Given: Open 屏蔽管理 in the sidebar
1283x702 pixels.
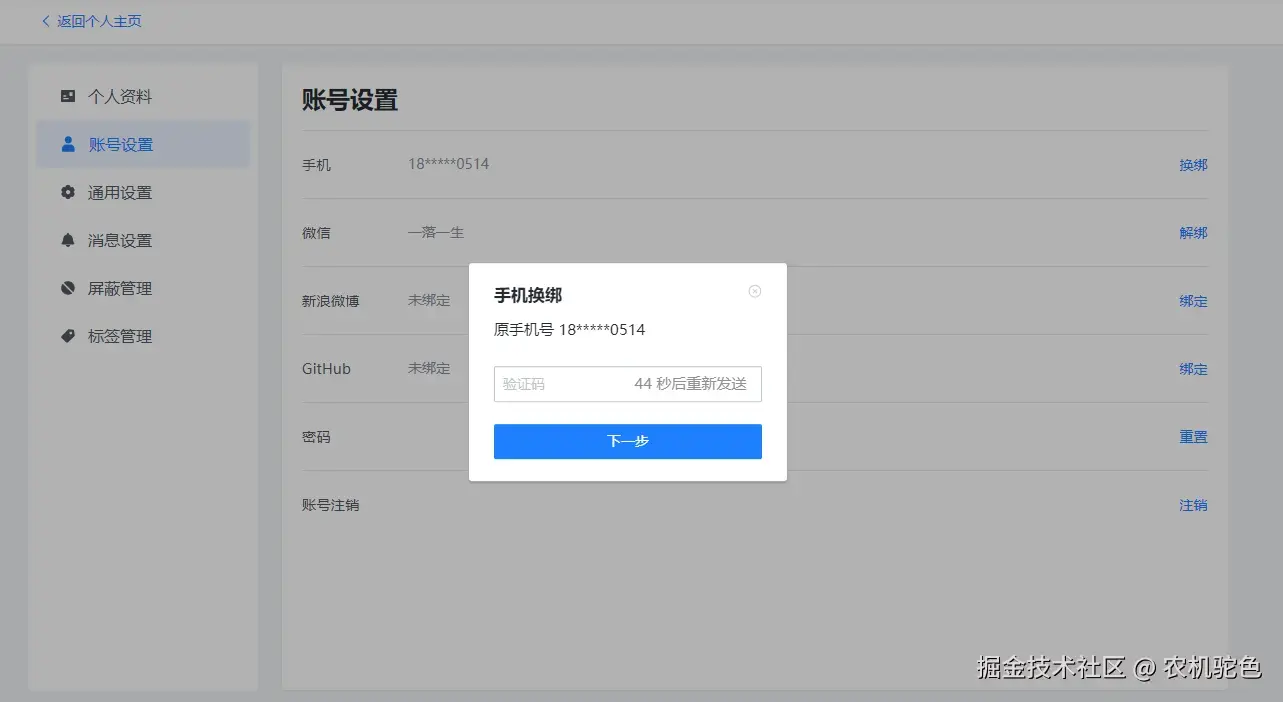Looking at the screenshot, I should tap(143, 289).
